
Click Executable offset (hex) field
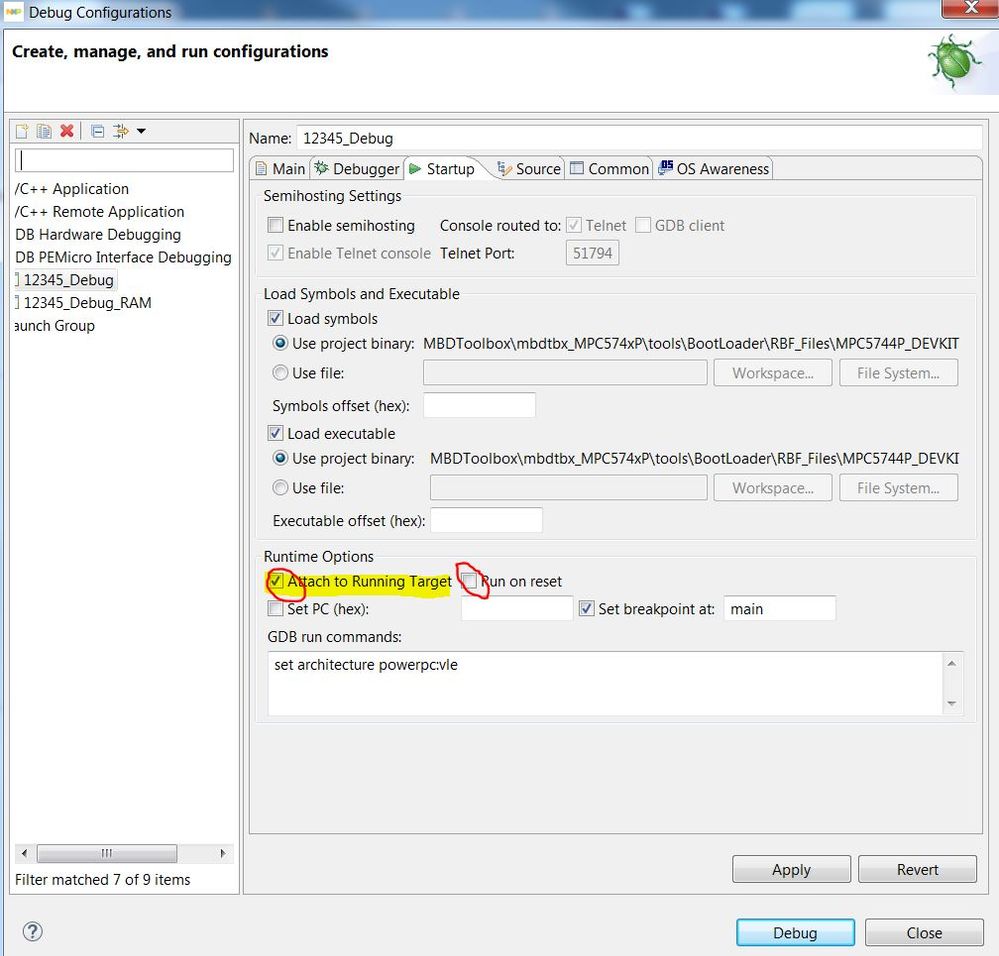coord(486,520)
